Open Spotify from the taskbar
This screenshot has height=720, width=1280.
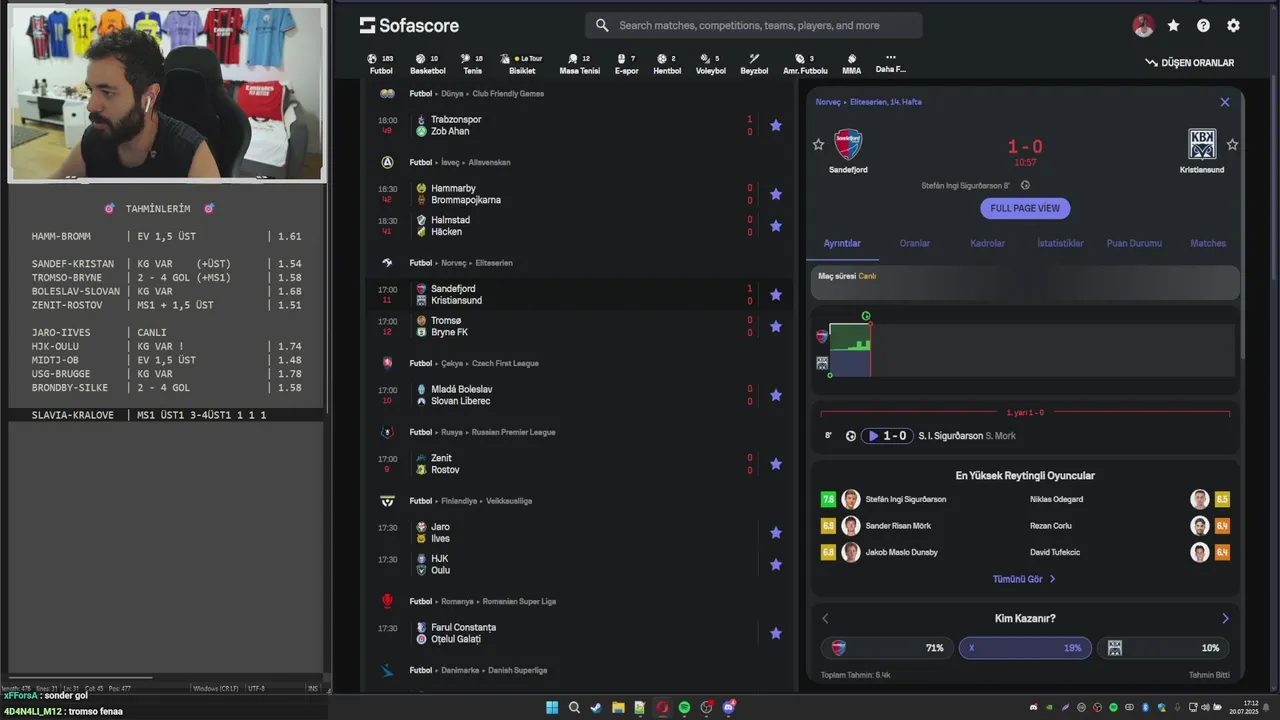click(684, 707)
